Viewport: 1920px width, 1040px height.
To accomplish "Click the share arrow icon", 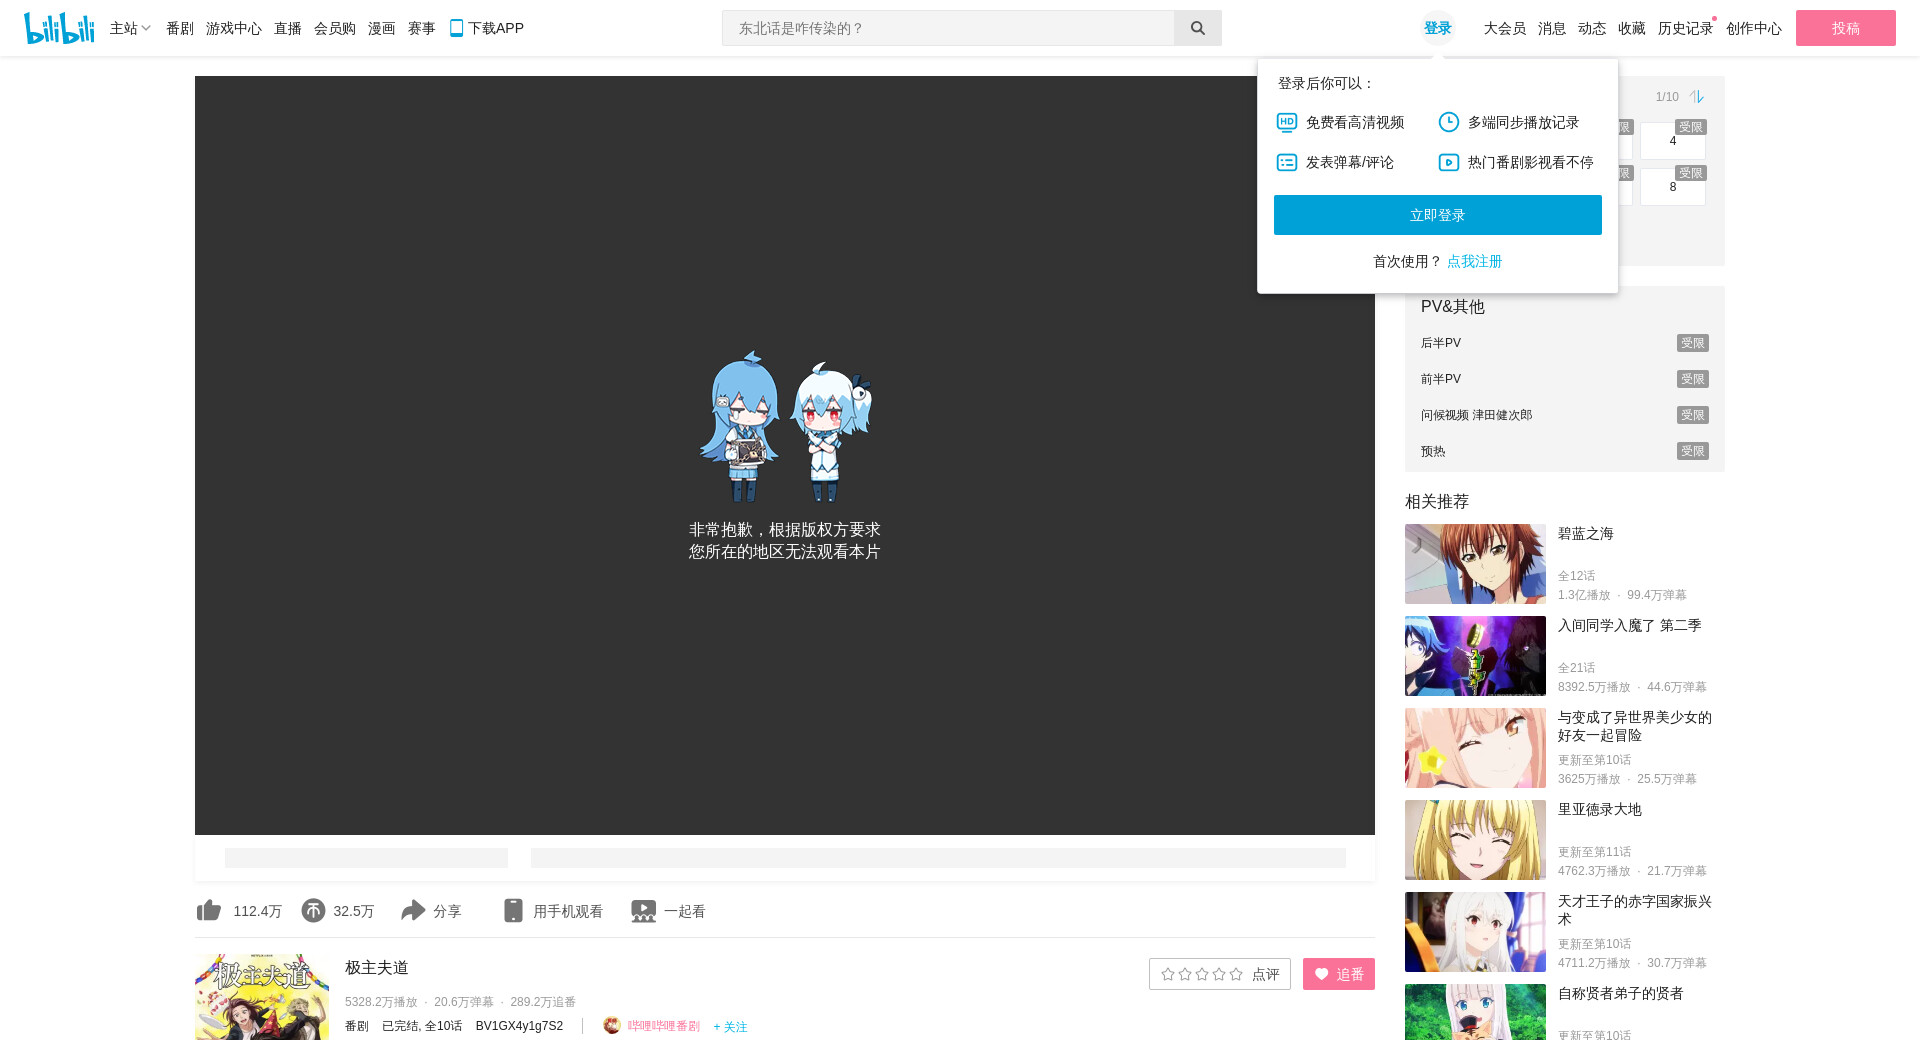I will click(413, 910).
